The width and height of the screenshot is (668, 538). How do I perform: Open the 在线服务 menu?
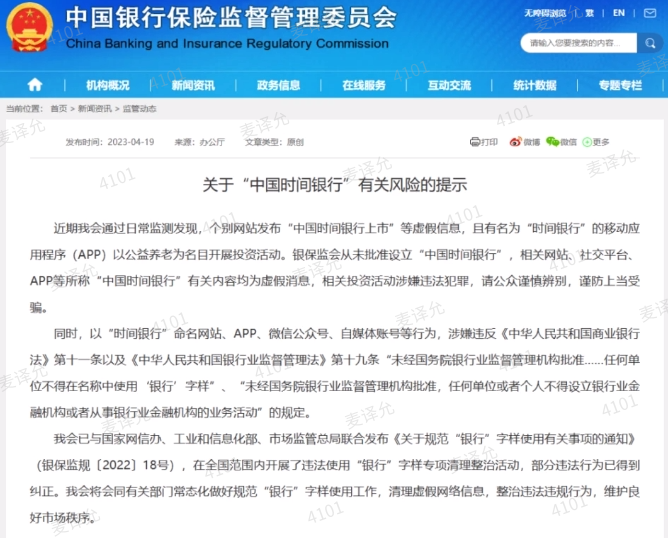tap(364, 85)
